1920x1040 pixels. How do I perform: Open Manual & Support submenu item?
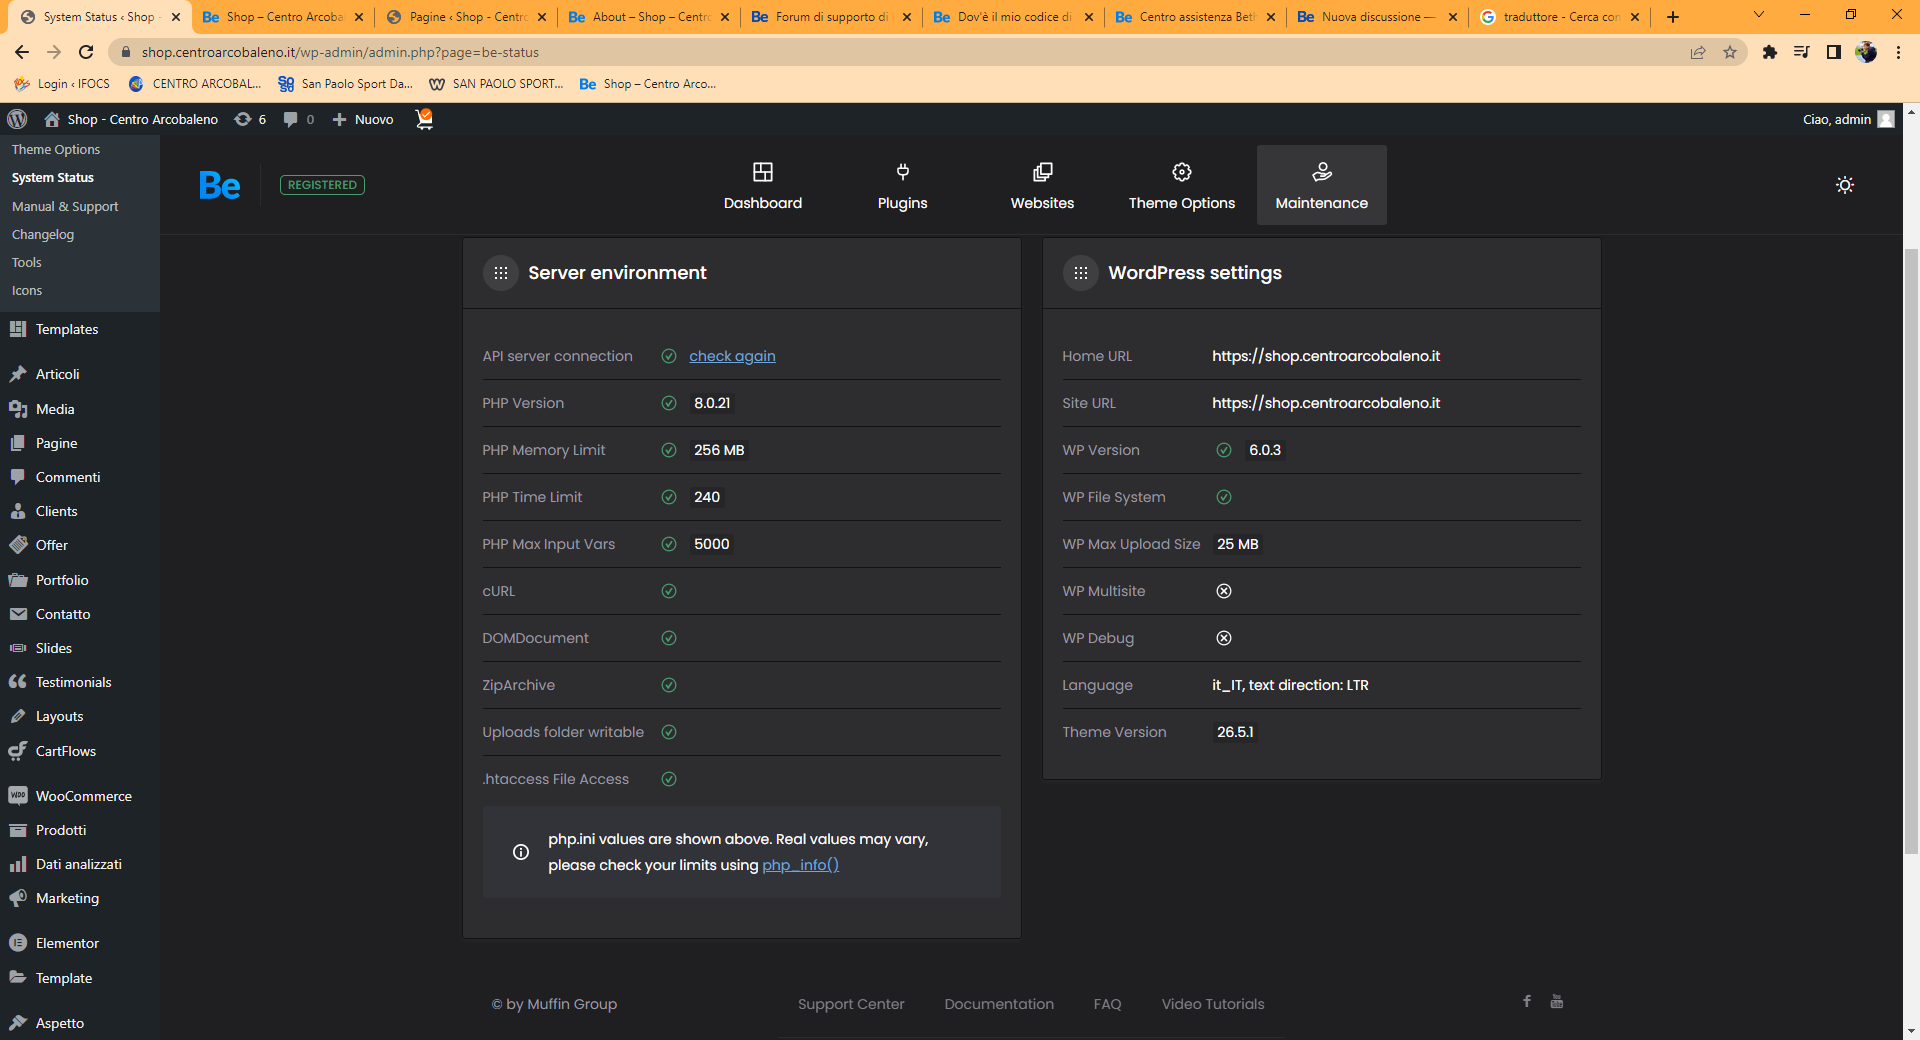click(65, 206)
